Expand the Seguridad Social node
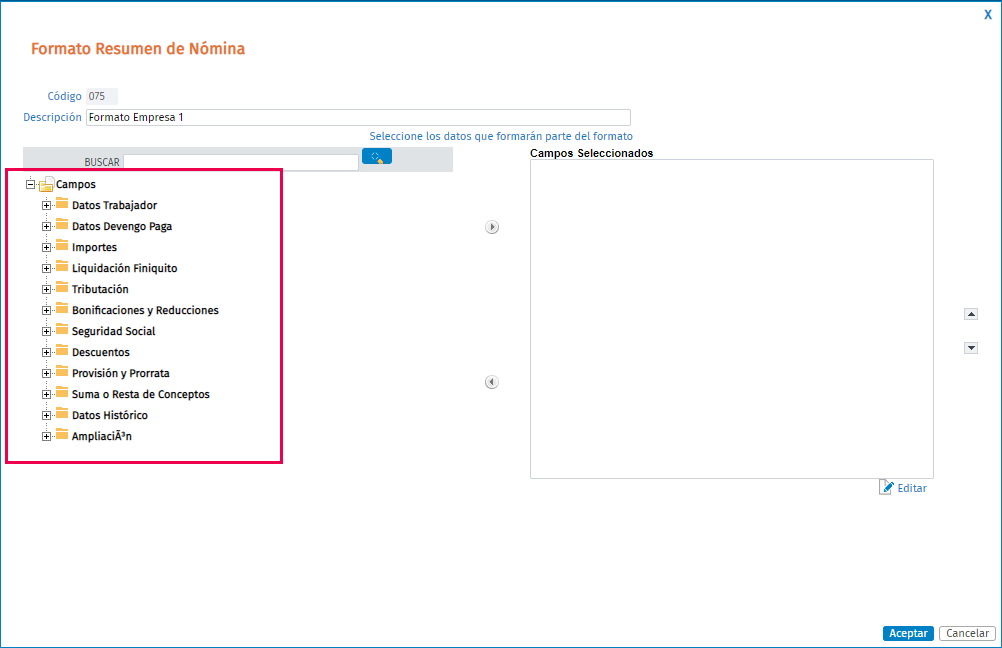Viewport: 1002px width, 648px height. [46, 331]
